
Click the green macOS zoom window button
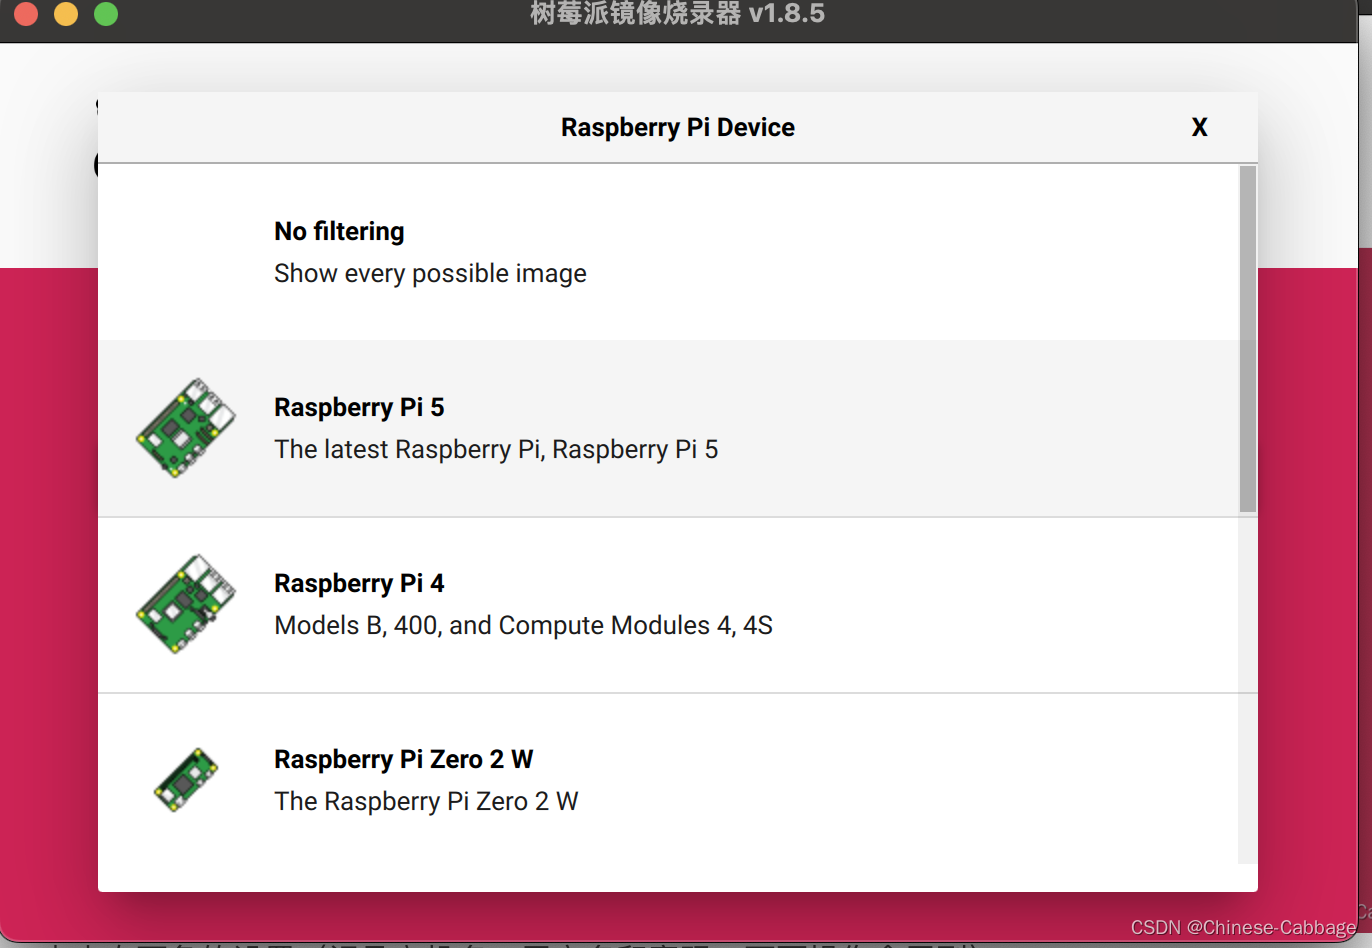106,13
